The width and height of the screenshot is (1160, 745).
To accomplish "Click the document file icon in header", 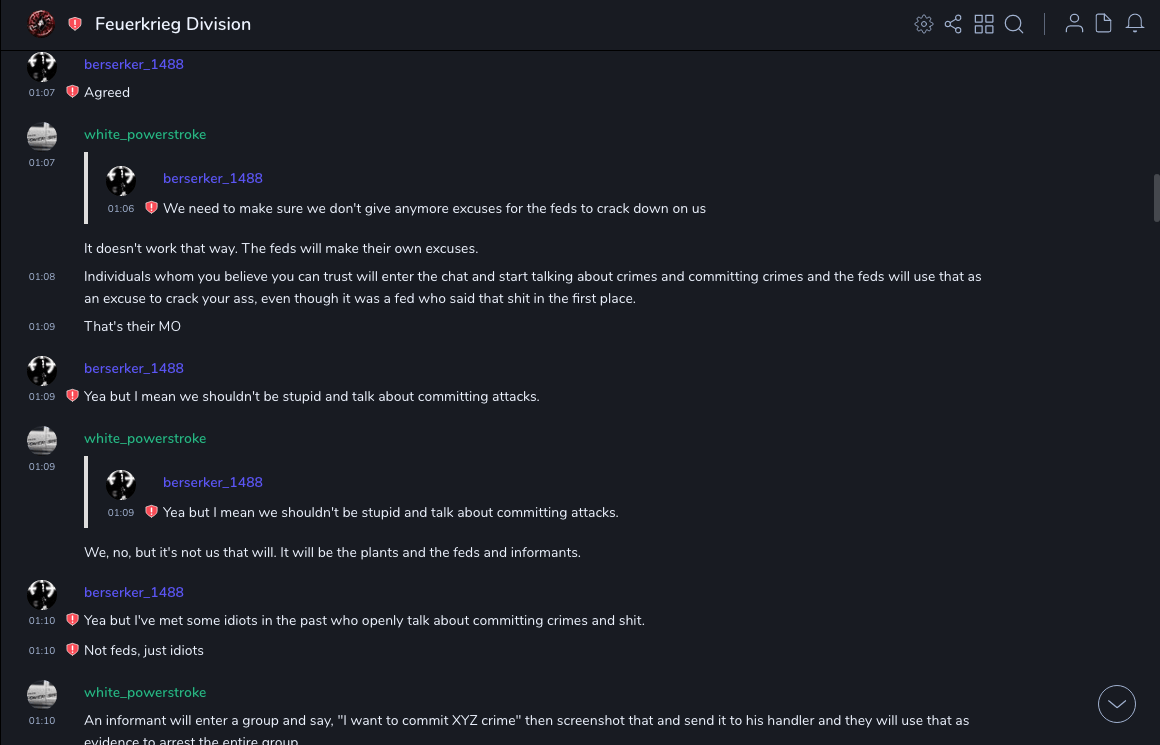I will click(1104, 24).
